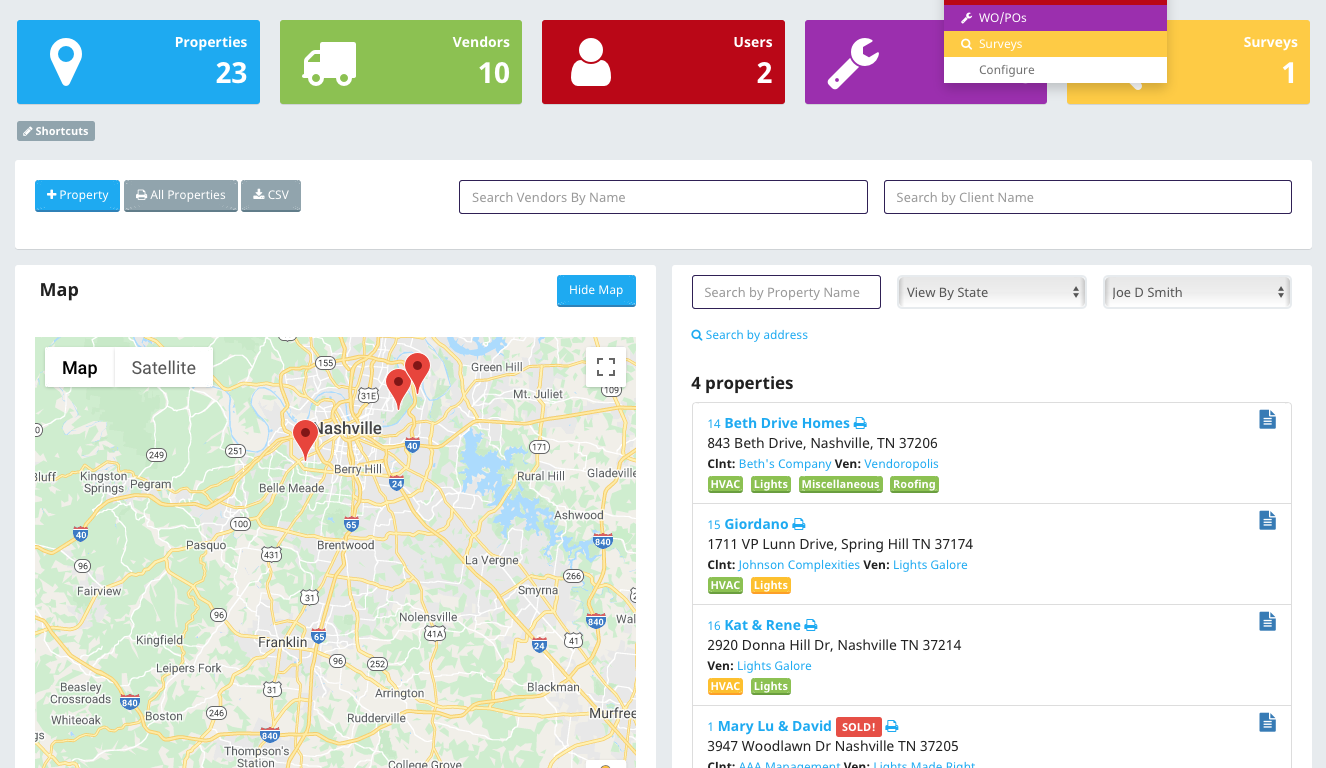Export properties as CSV
This screenshot has width=1326, height=768.
[x=271, y=195]
